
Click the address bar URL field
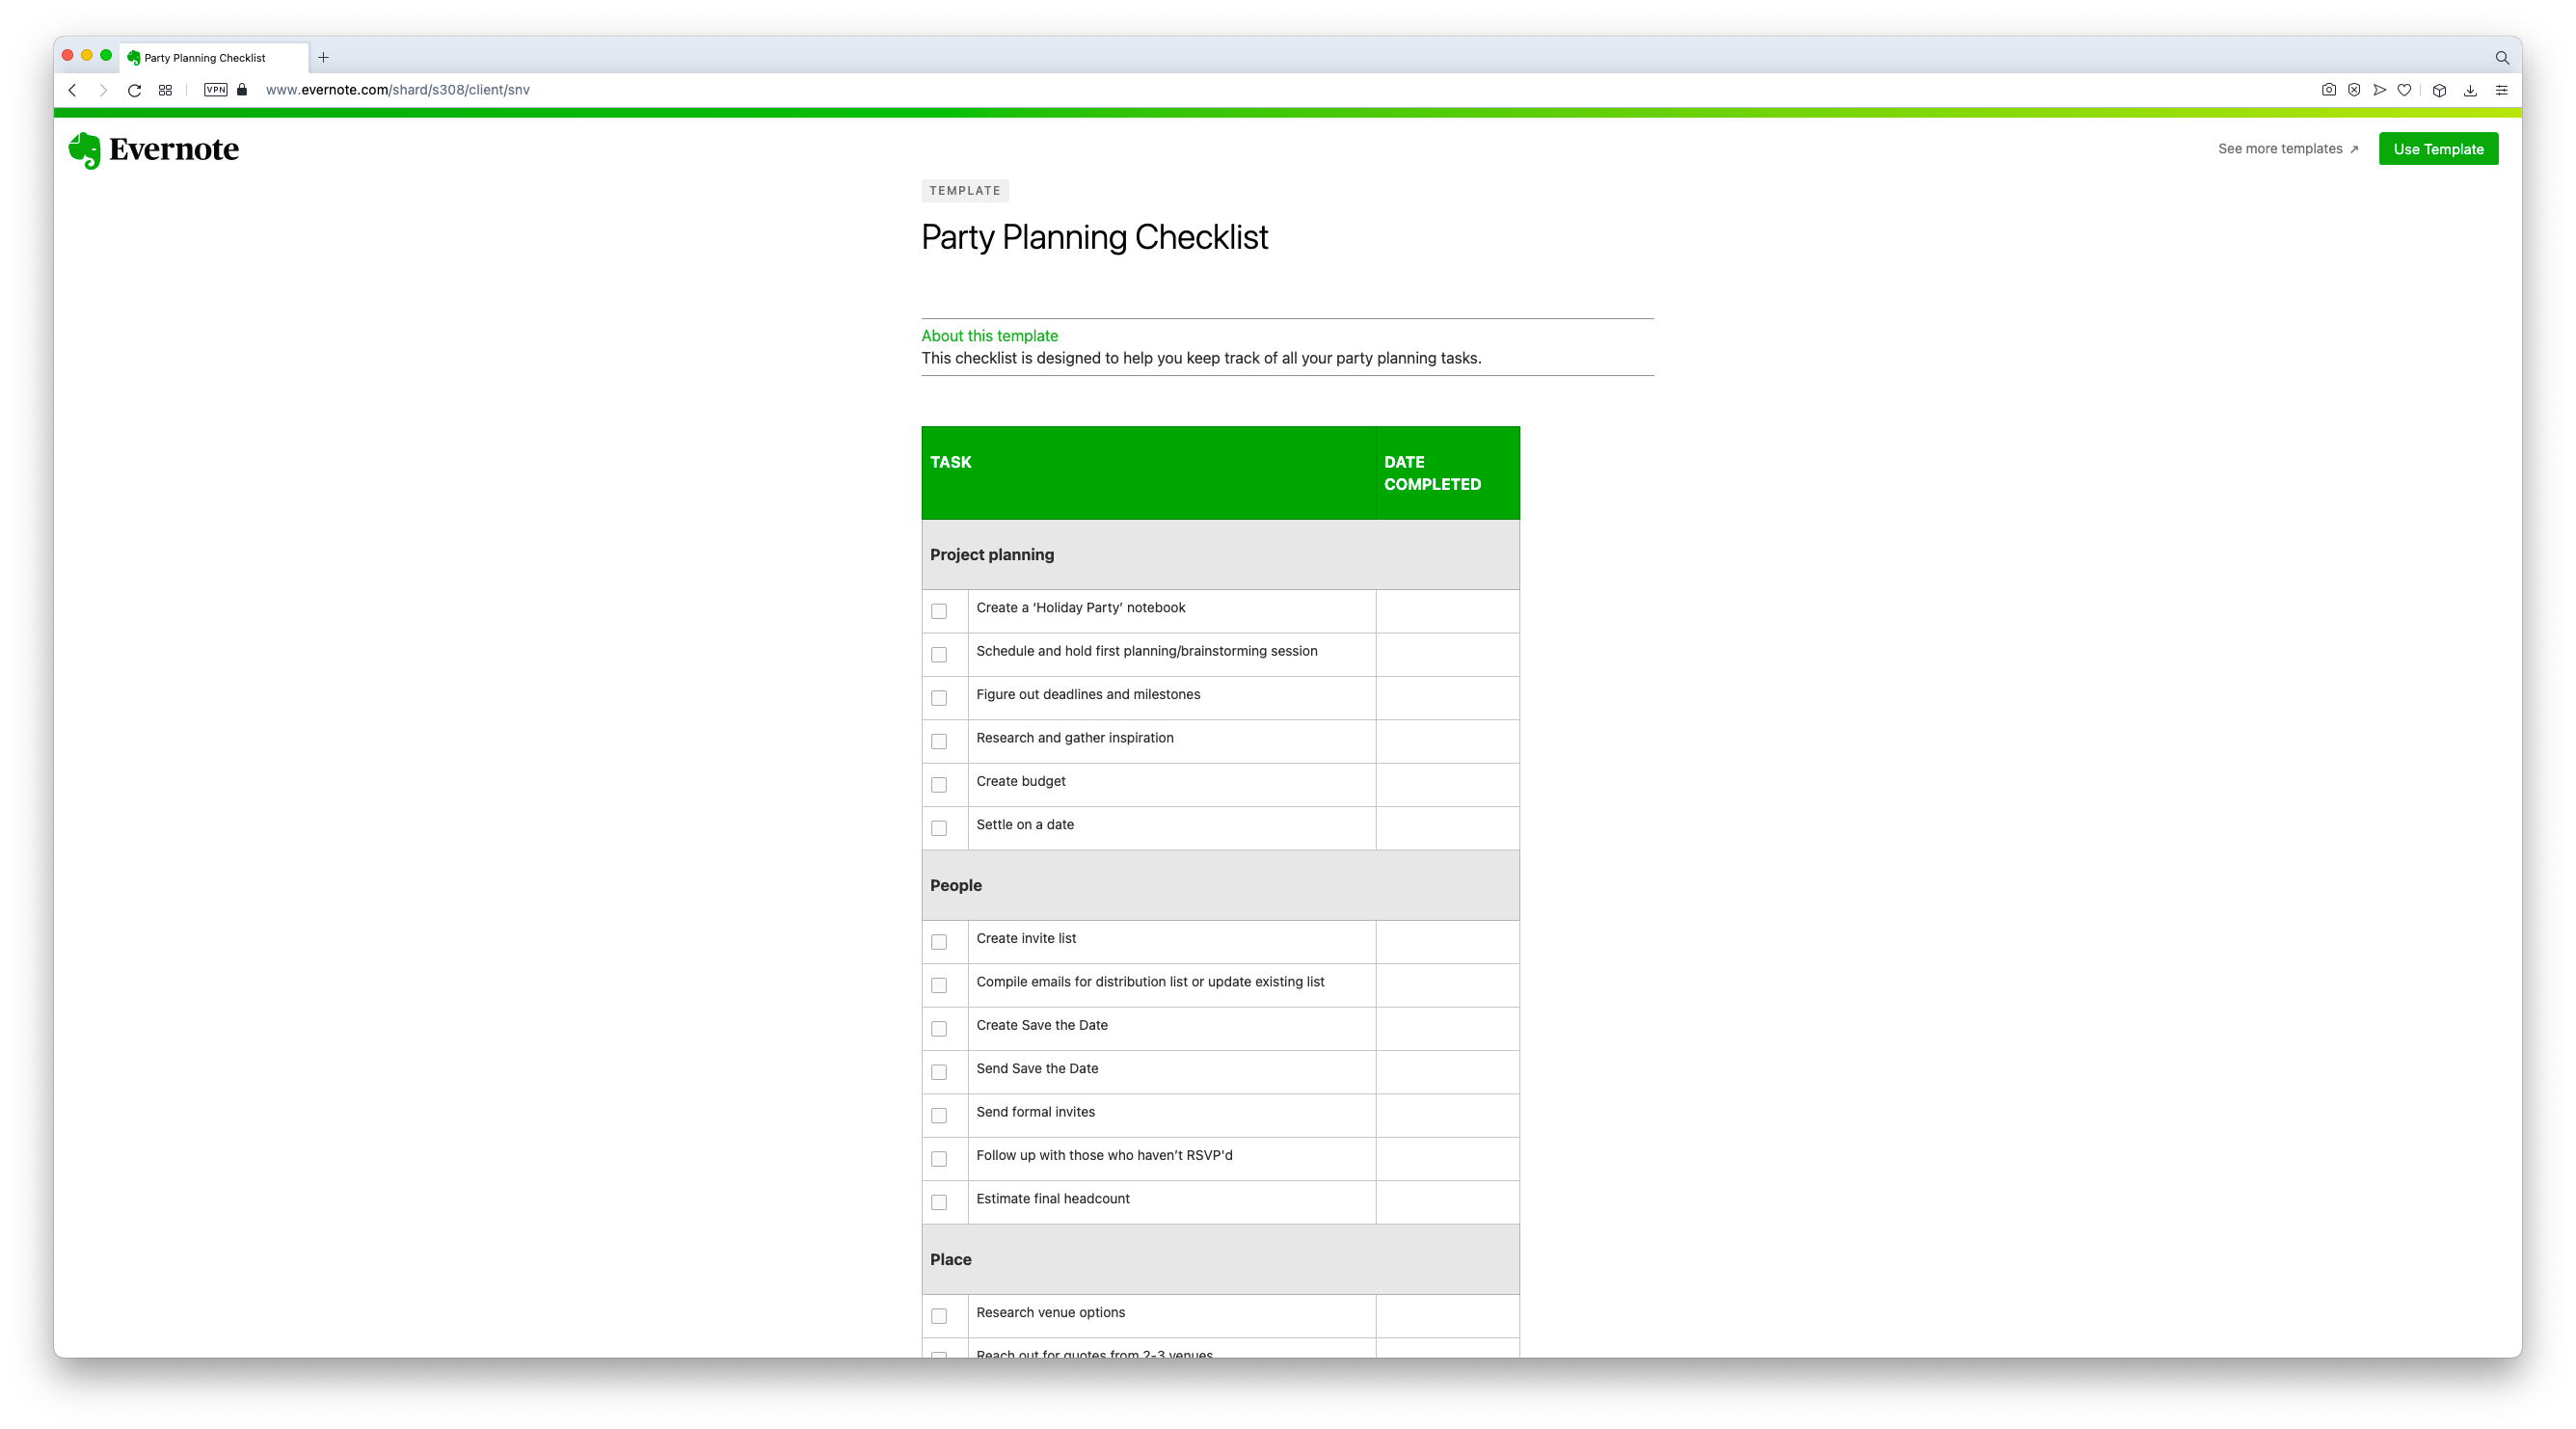click(397, 90)
